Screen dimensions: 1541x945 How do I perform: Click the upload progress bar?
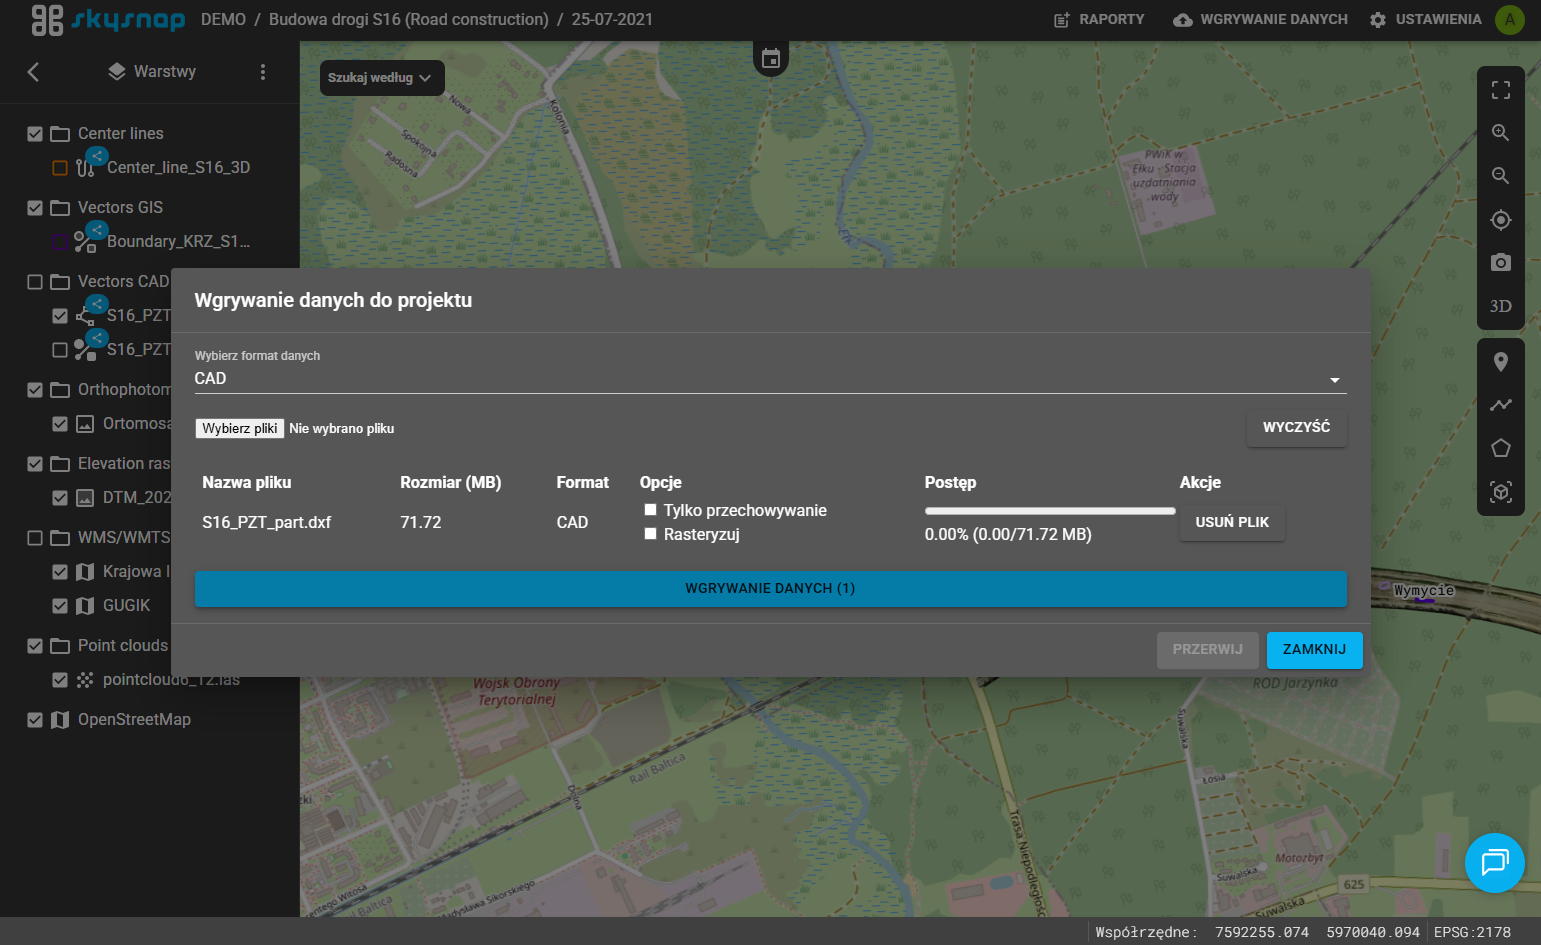(1050, 511)
